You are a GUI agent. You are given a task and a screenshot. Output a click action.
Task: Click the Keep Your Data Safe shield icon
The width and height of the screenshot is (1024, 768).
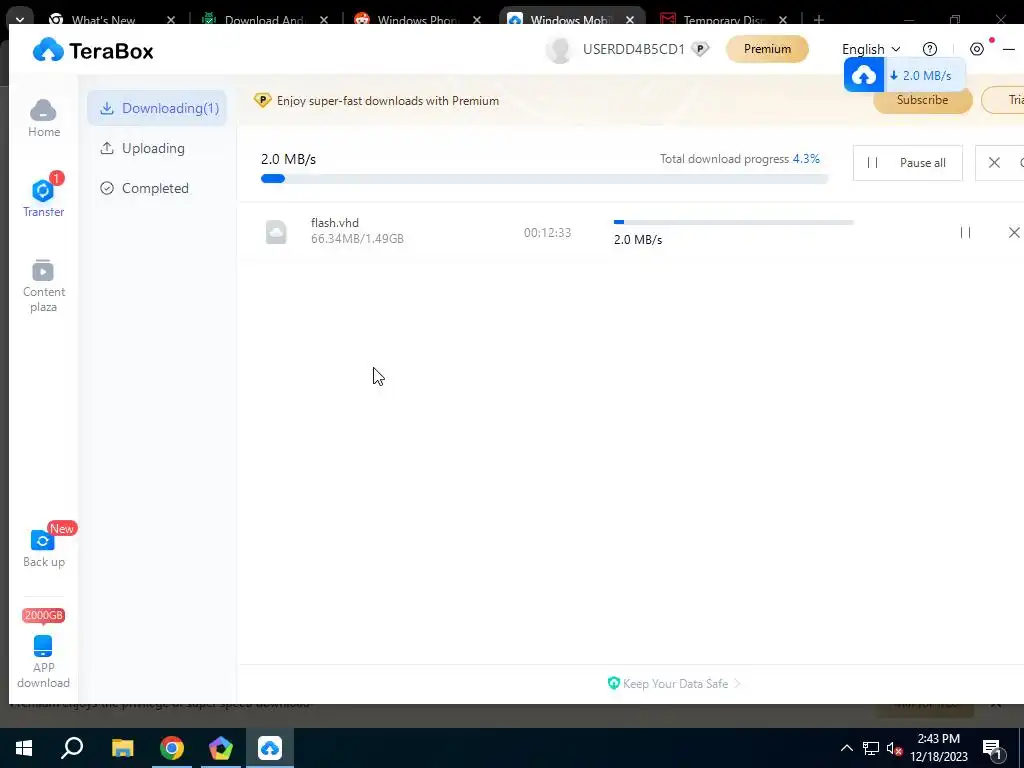pyautogui.click(x=613, y=683)
